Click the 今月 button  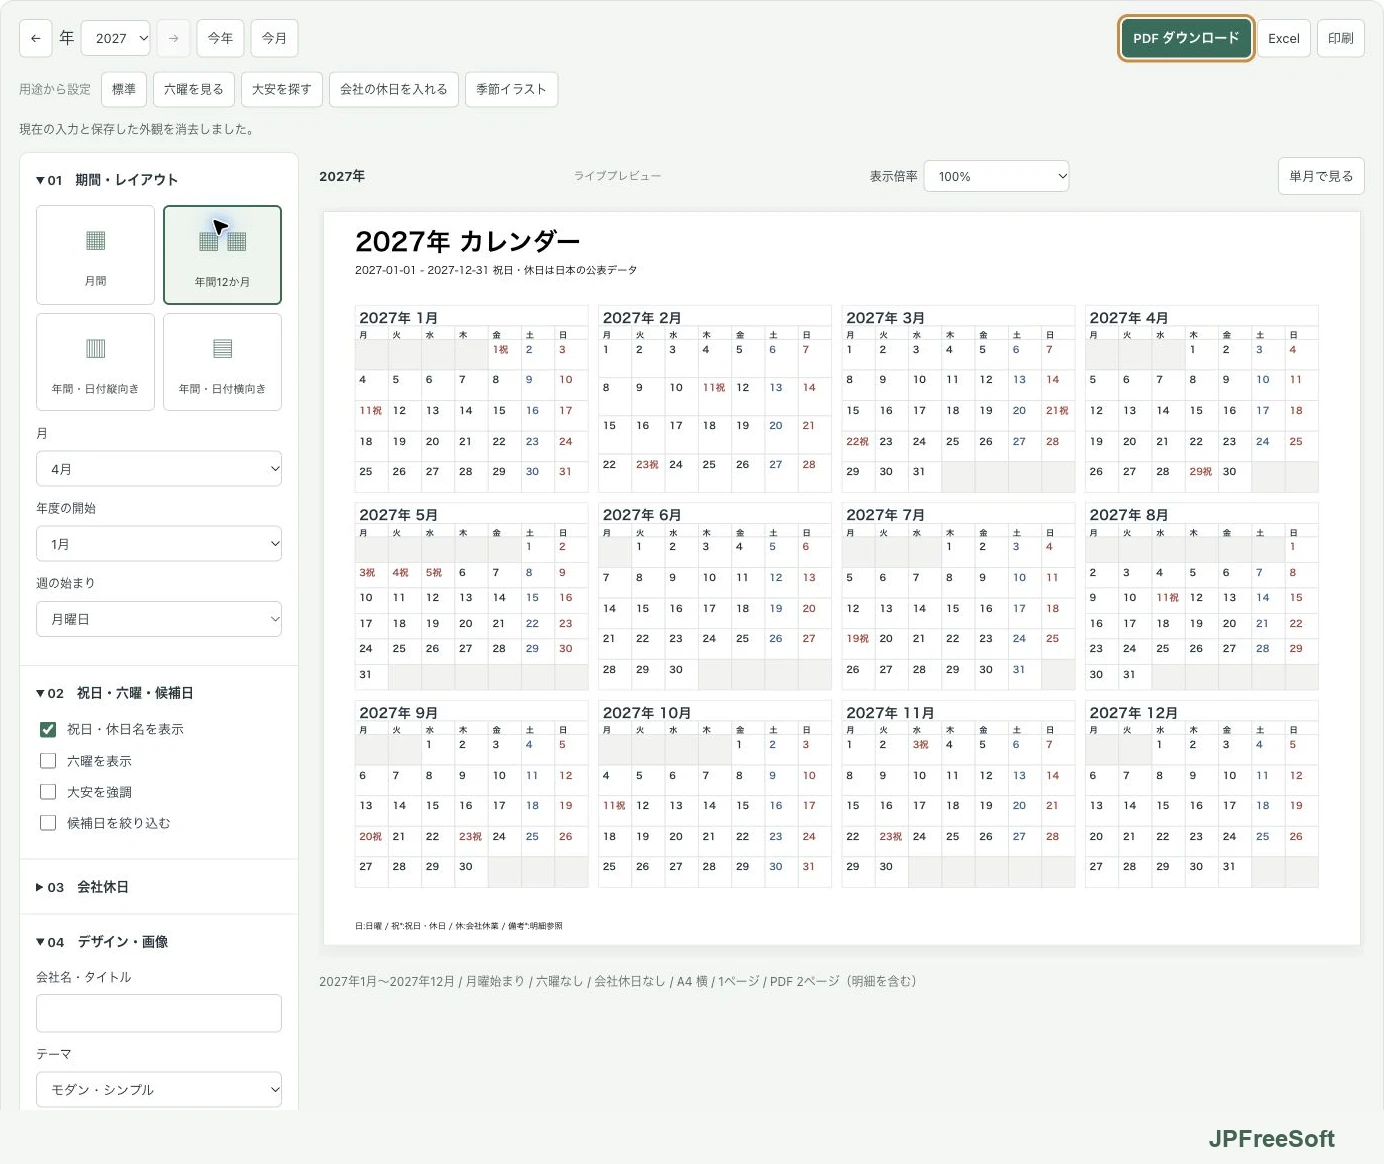[x=274, y=38]
